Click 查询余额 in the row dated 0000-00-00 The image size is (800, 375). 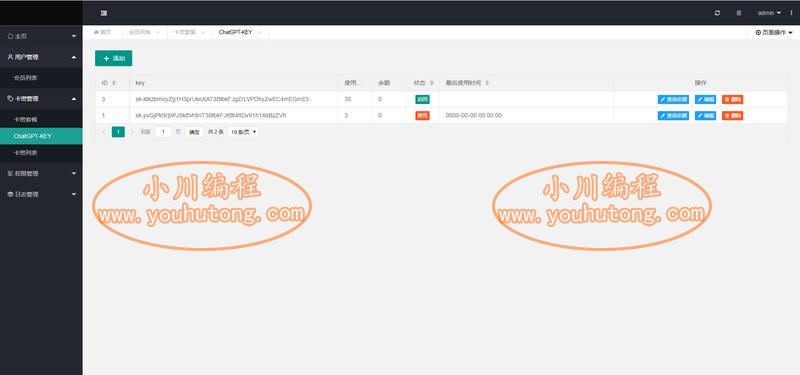coord(673,116)
